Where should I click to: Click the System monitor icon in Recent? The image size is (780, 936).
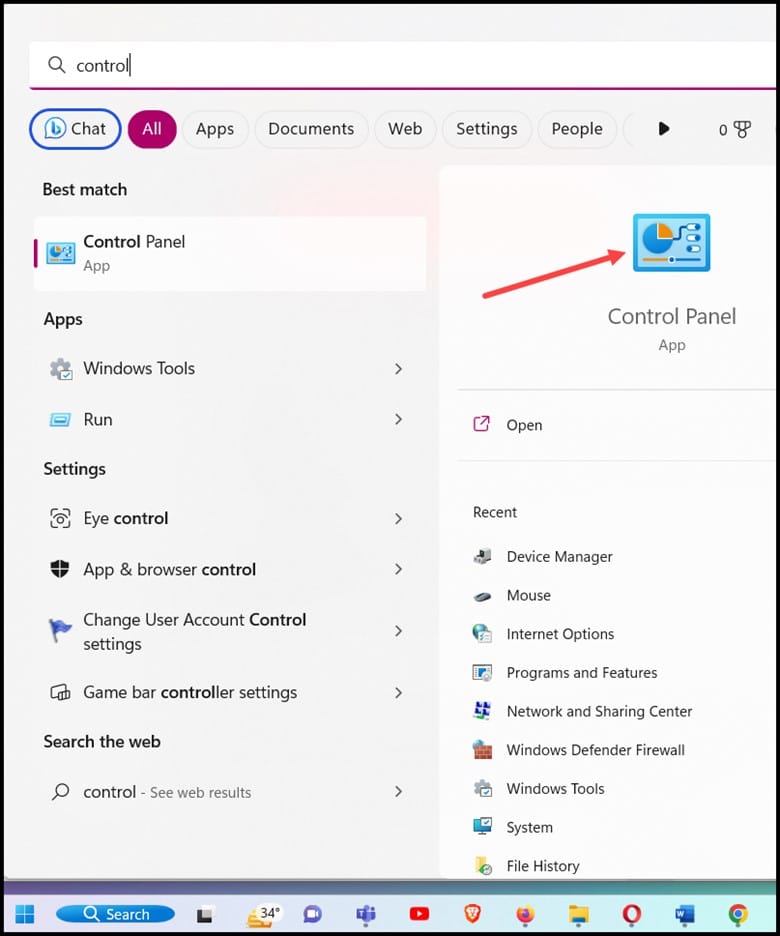pos(482,827)
